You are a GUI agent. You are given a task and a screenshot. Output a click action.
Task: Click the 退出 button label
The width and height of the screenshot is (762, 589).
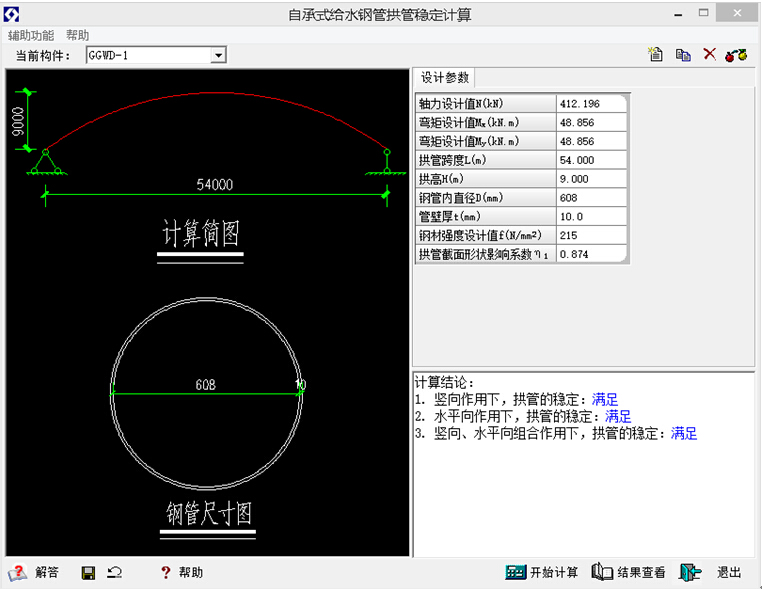[729, 572]
